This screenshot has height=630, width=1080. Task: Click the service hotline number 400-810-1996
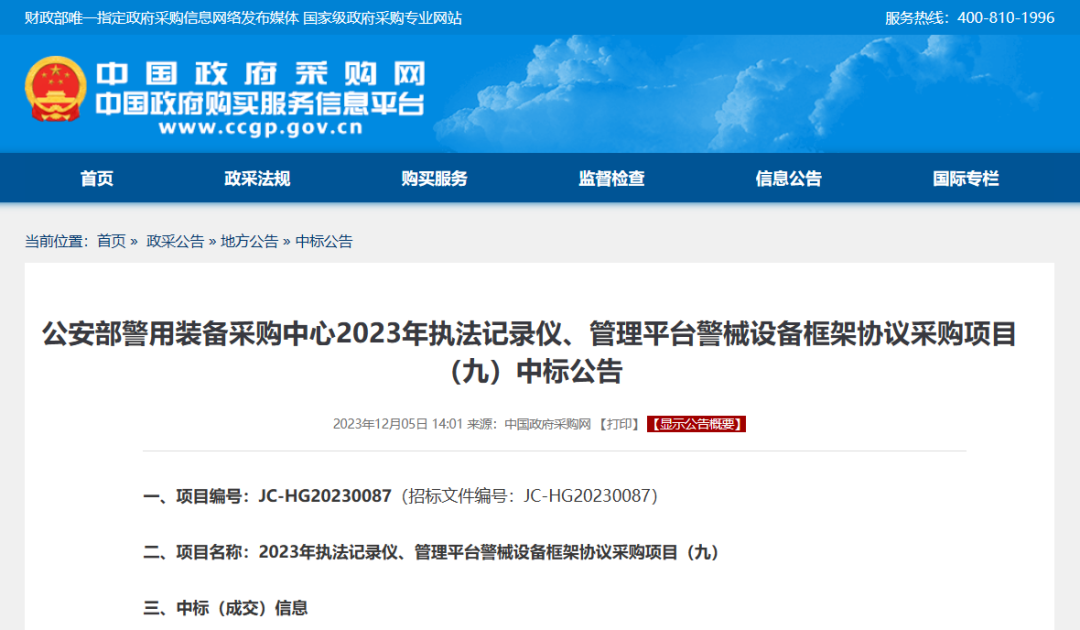(1004, 16)
